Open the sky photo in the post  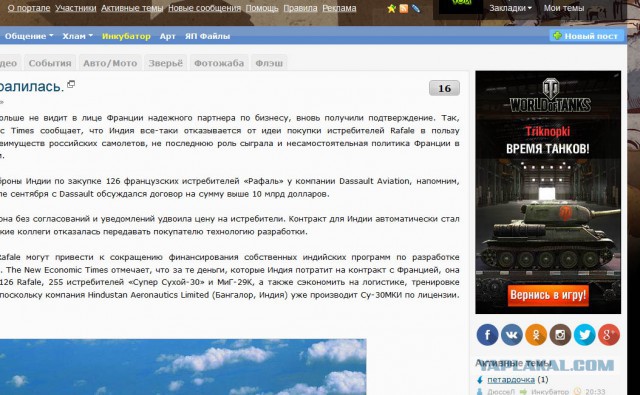coord(183,367)
